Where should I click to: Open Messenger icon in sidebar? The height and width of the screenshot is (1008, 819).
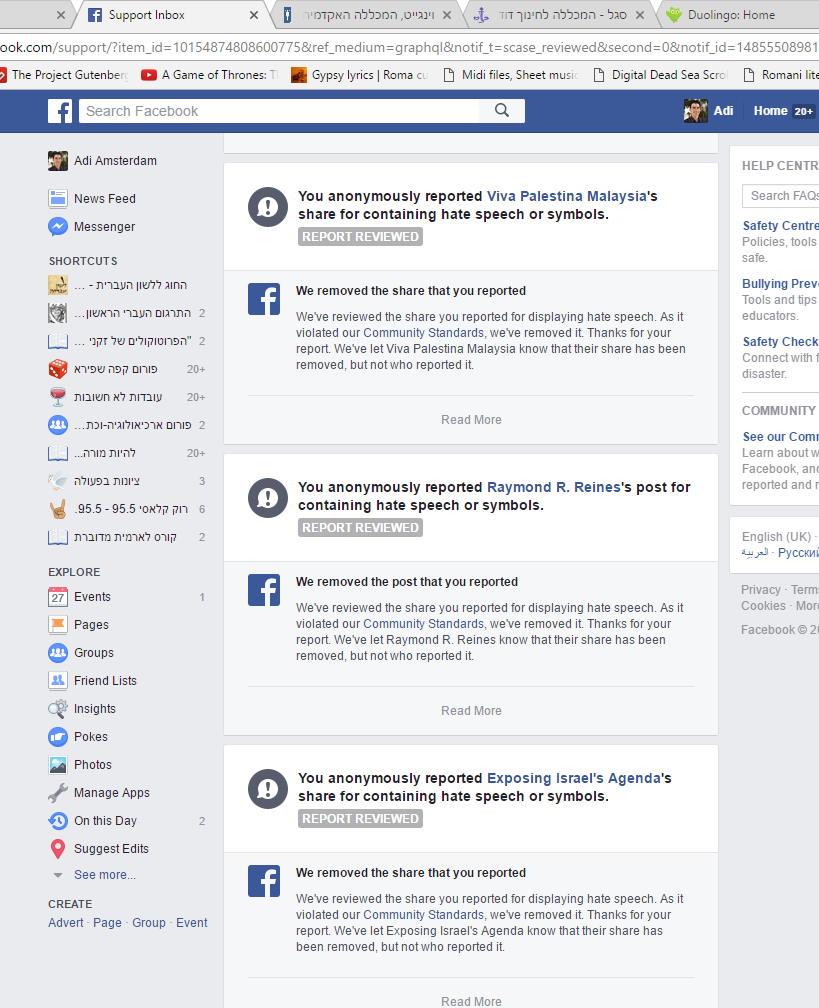(x=58, y=226)
